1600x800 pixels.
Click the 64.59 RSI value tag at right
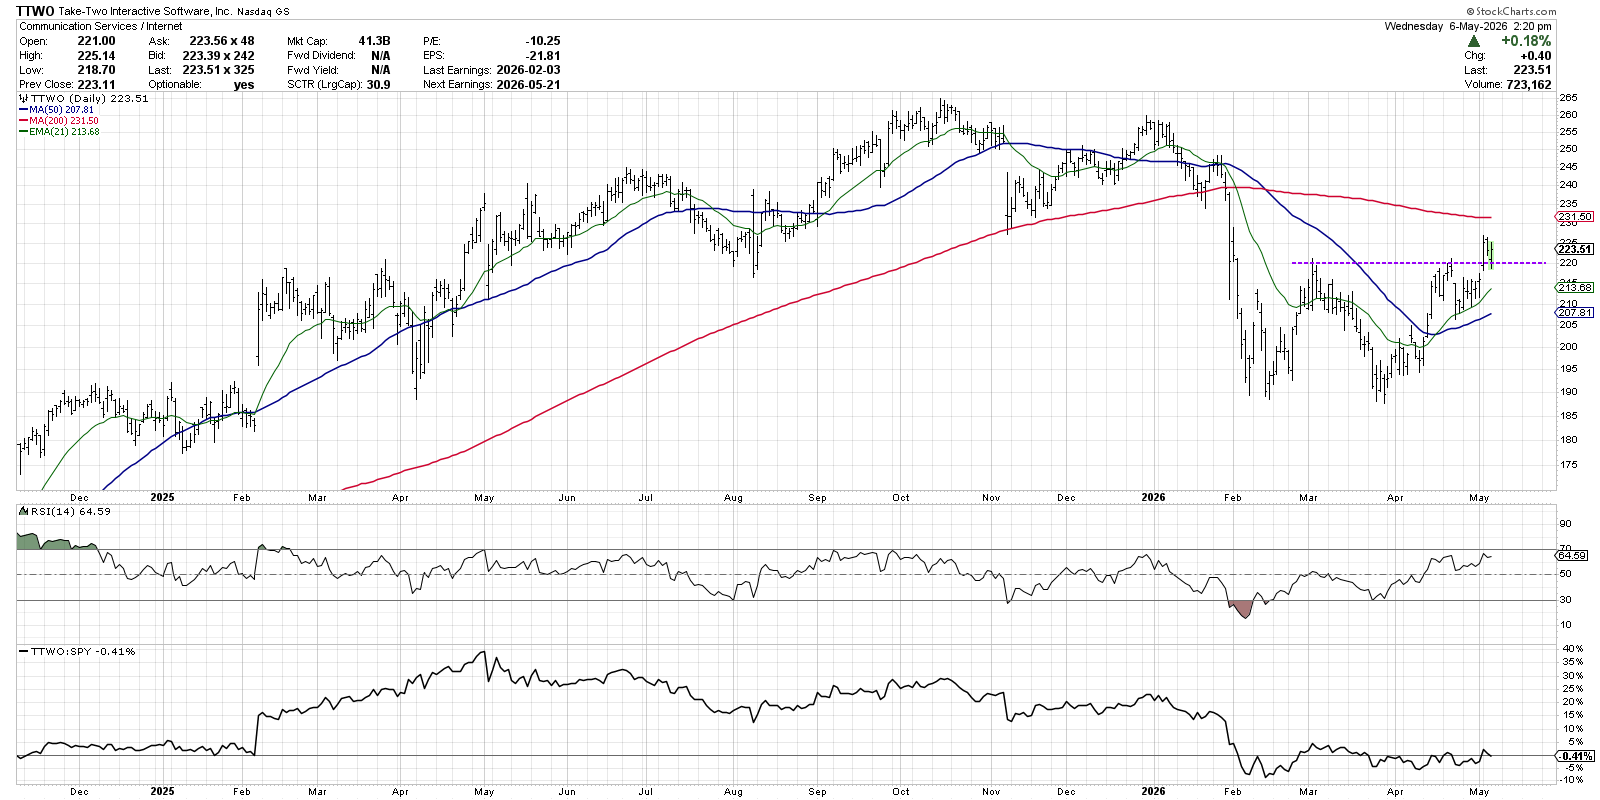pos(1573,555)
